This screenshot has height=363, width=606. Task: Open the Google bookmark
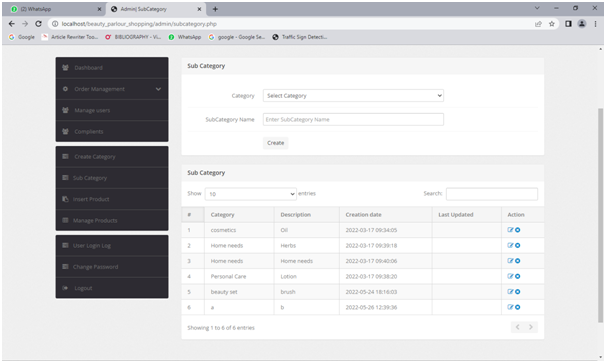(x=22, y=37)
